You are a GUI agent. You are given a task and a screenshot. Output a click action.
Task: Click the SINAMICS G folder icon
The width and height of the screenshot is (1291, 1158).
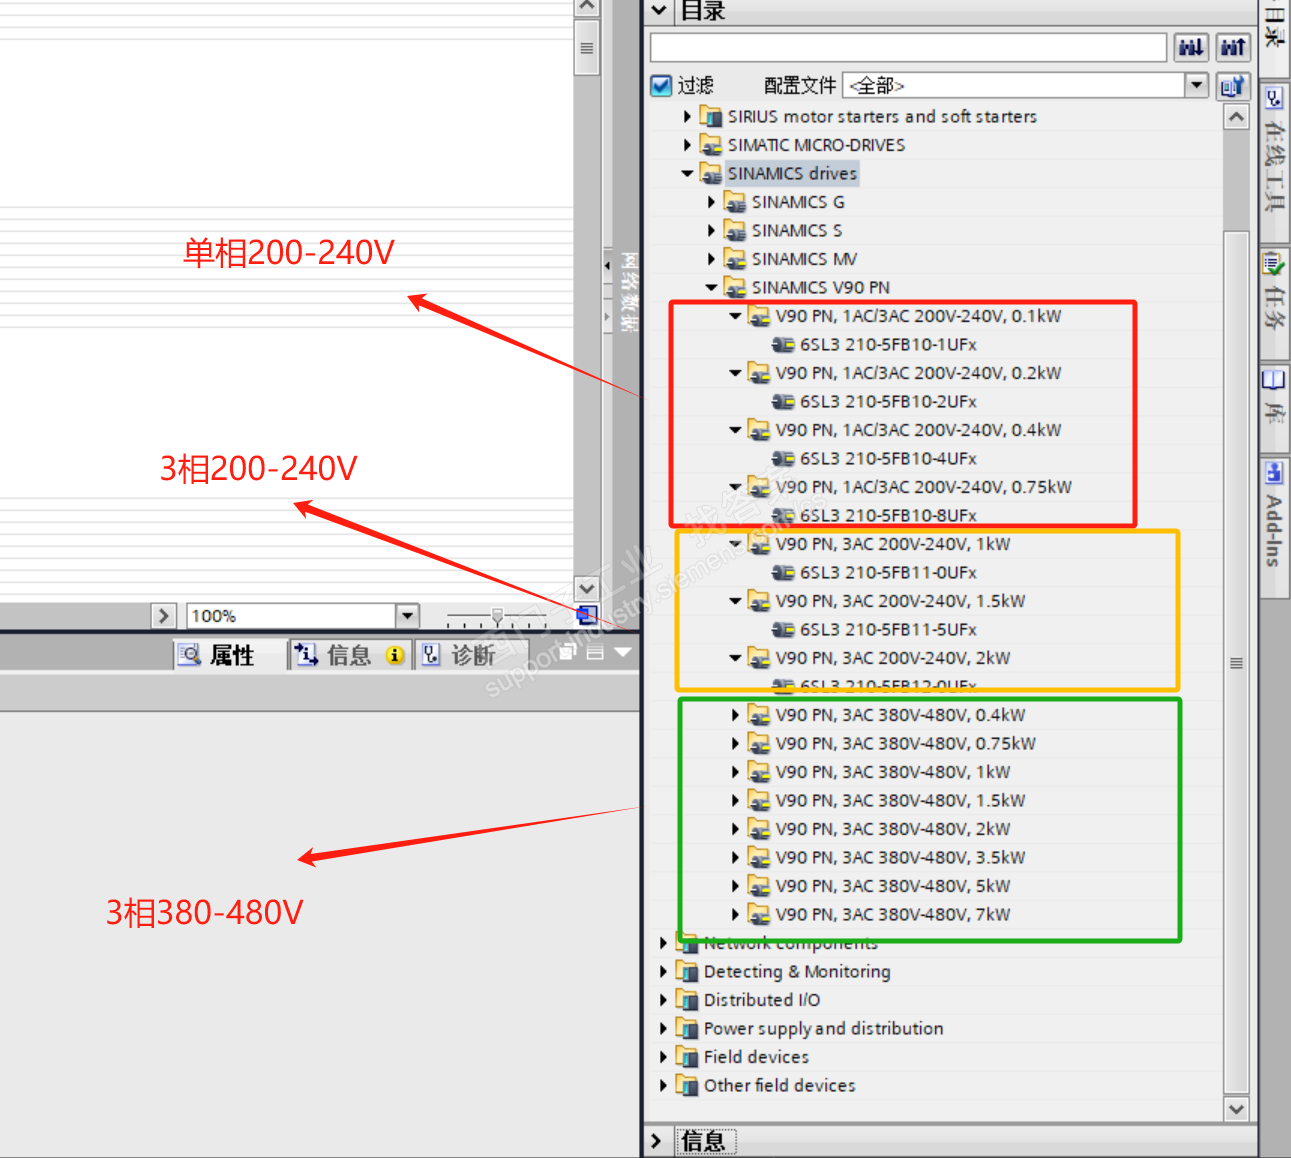coord(735,202)
